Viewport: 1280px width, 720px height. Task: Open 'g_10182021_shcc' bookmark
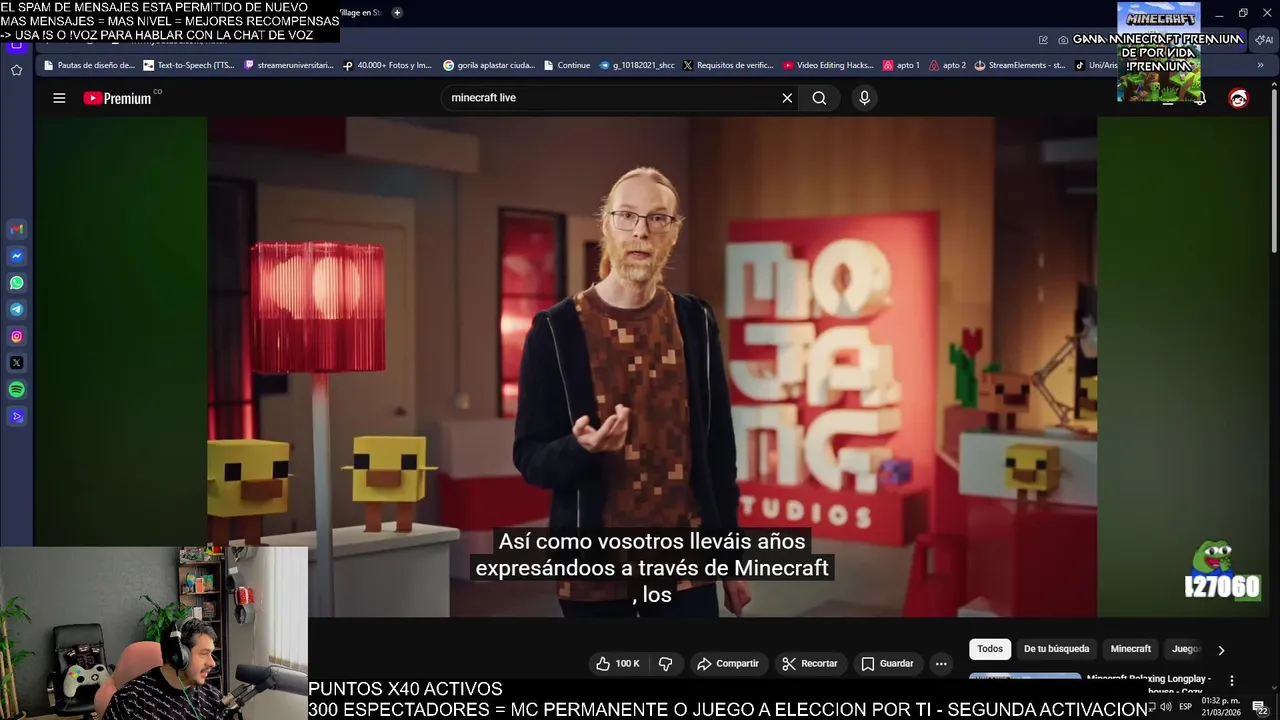pyautogui.click(x=637, y=65)
